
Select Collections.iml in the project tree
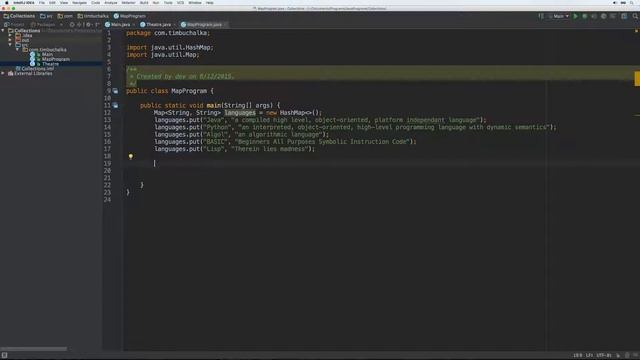[x=35, y=69]
